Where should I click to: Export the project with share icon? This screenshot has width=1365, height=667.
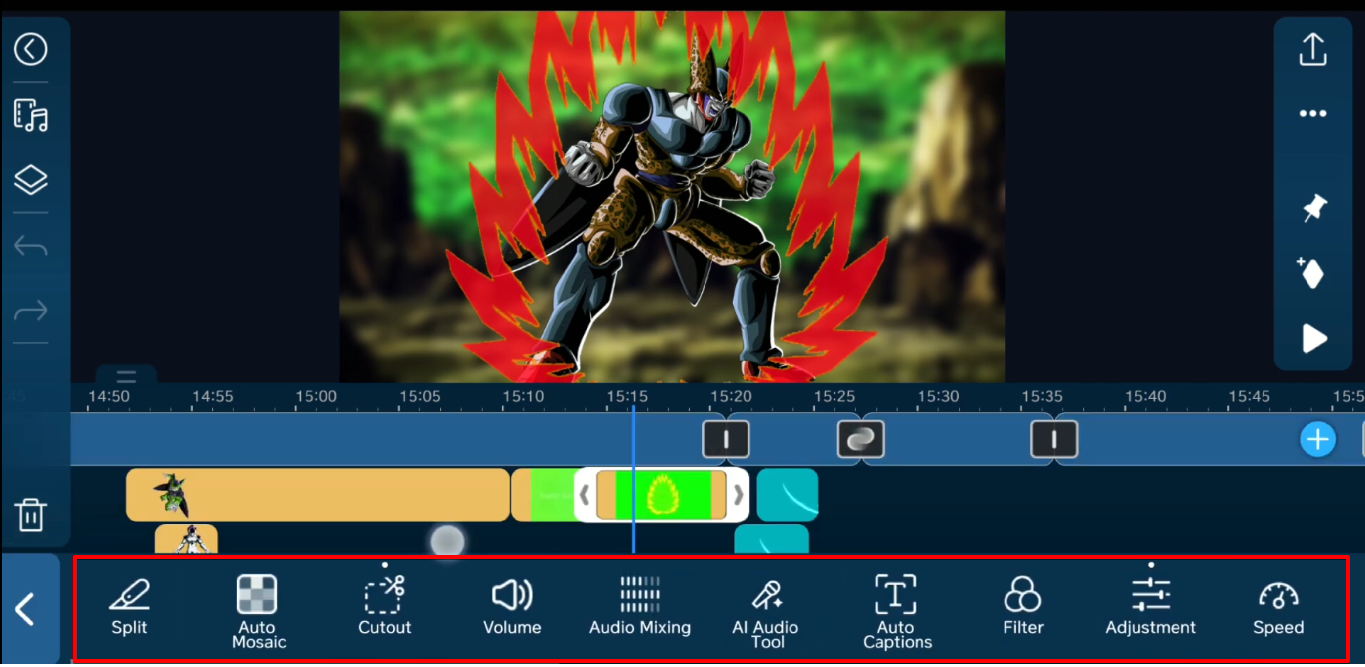[x=1313, y=49]
